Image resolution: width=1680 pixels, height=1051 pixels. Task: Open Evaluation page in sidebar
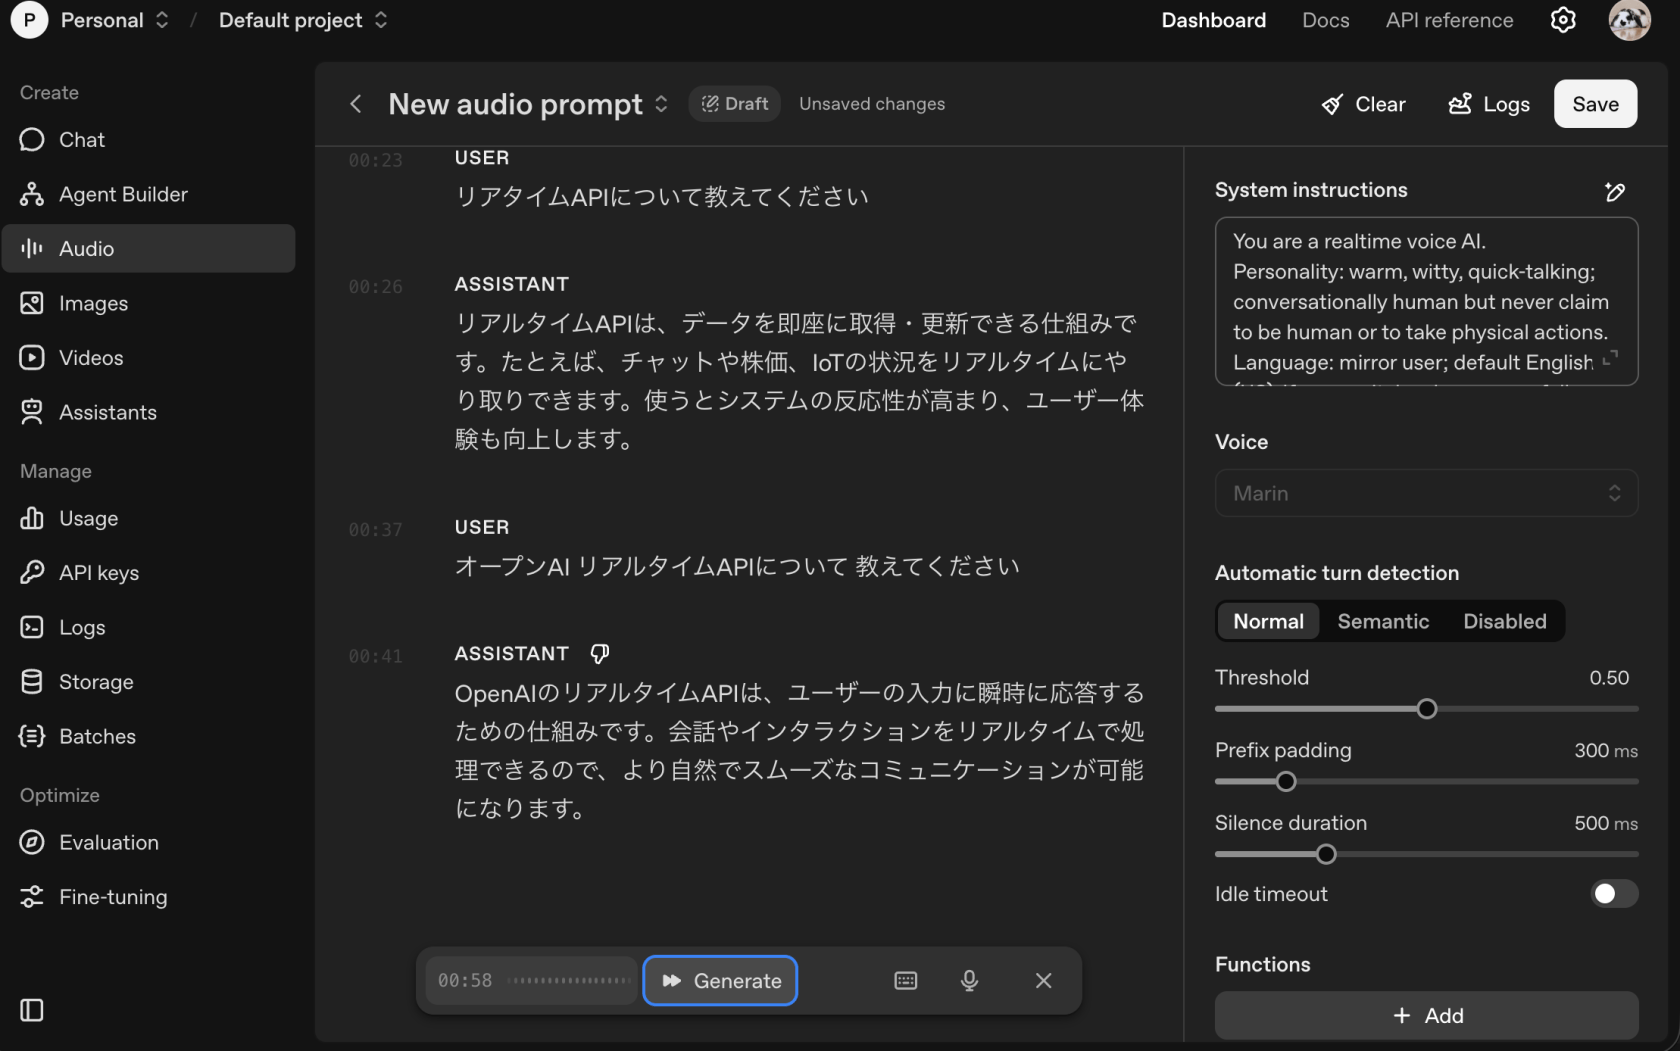point(149,842)
